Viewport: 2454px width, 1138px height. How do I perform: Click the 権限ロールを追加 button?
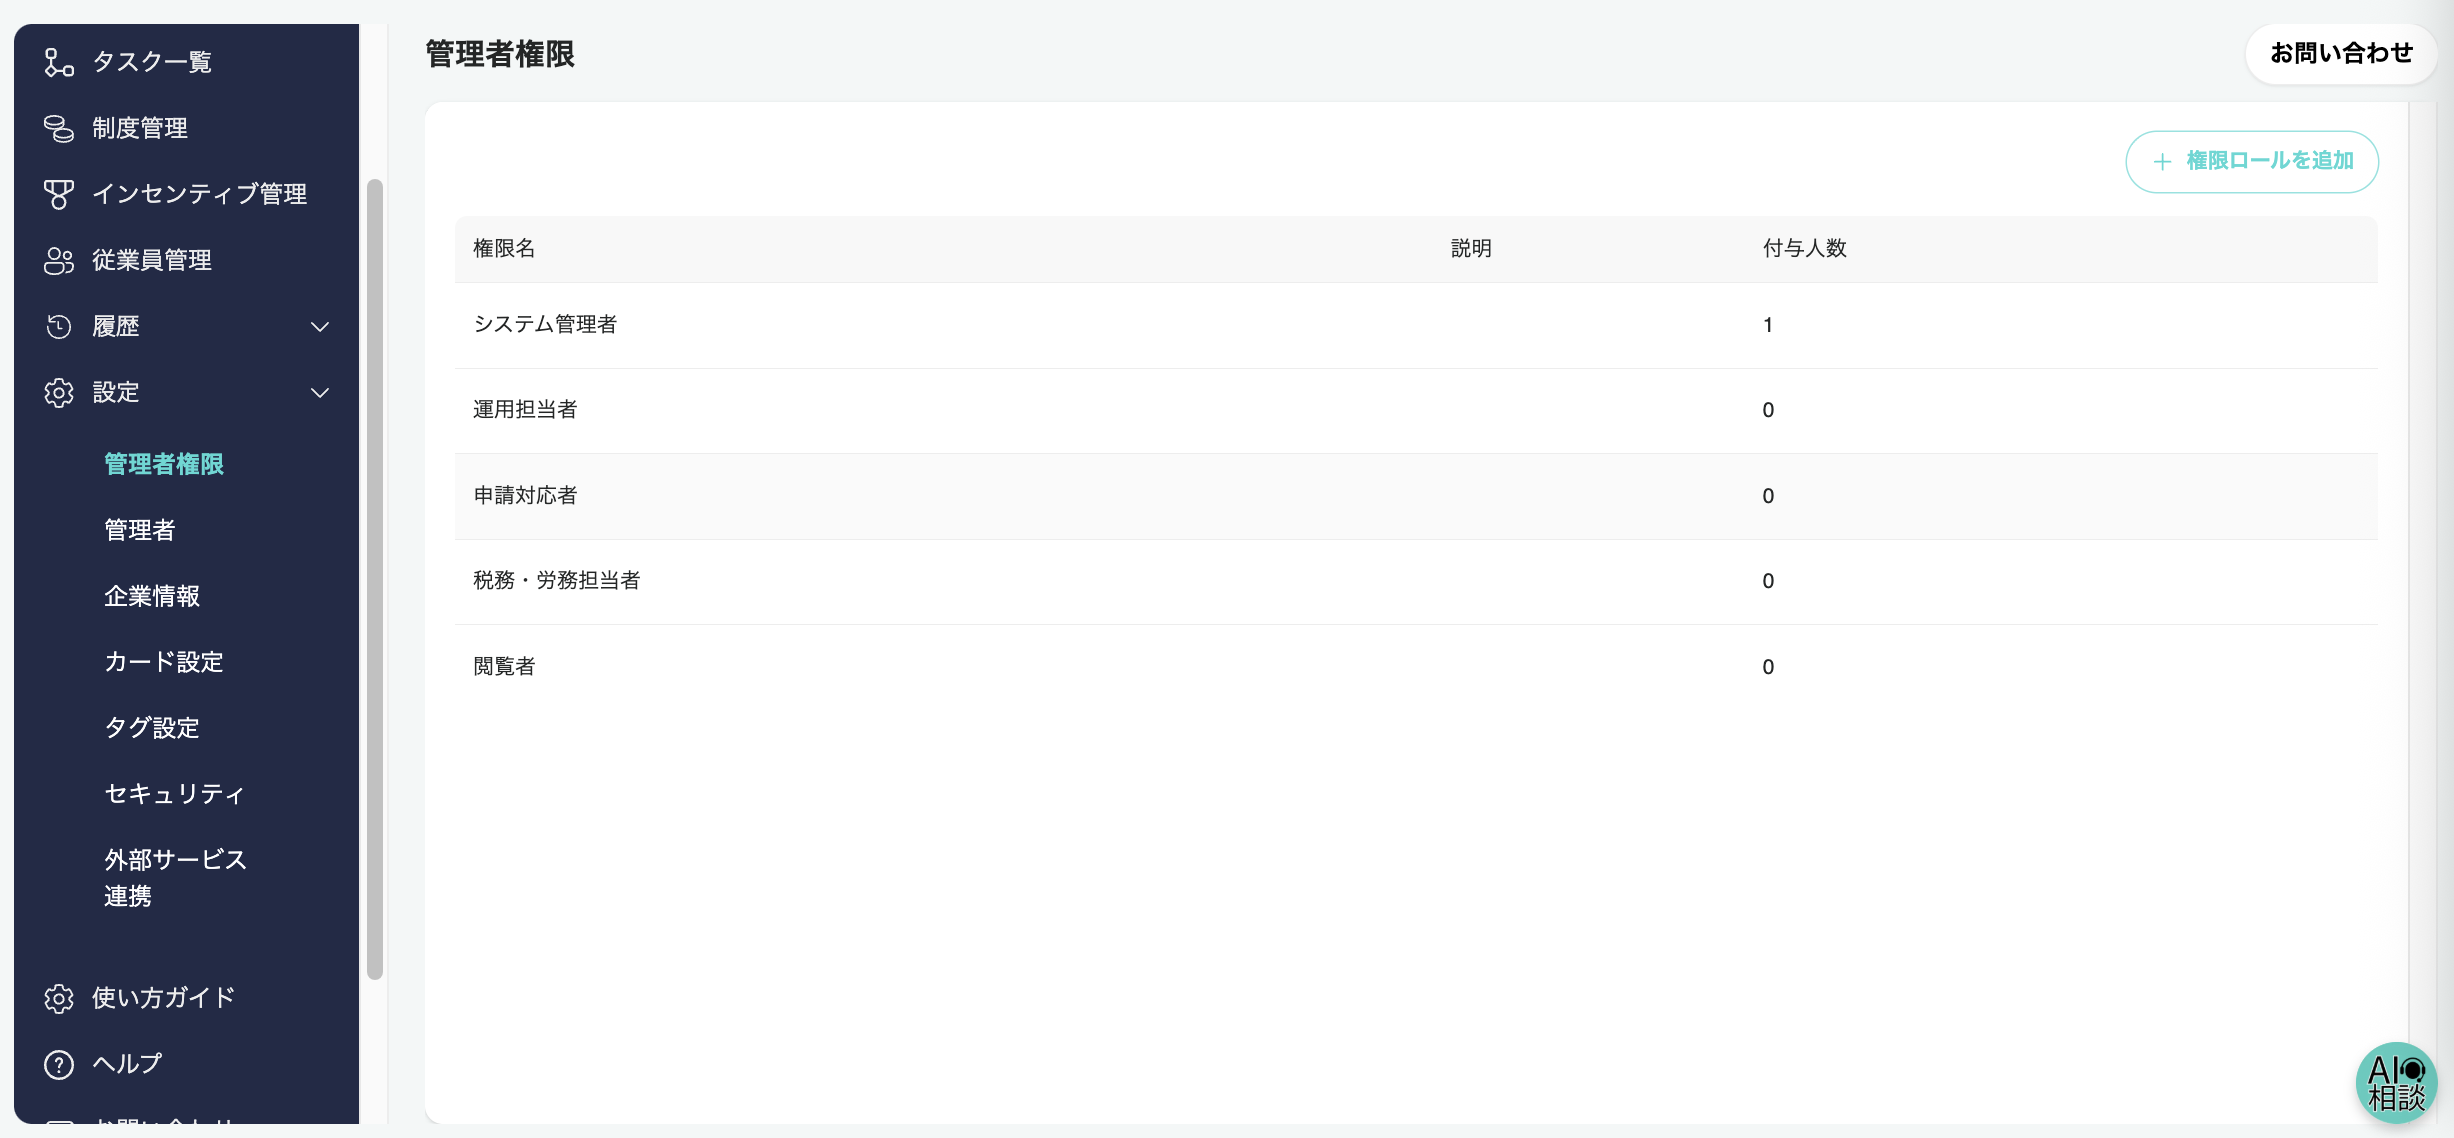click(2251, 161)
